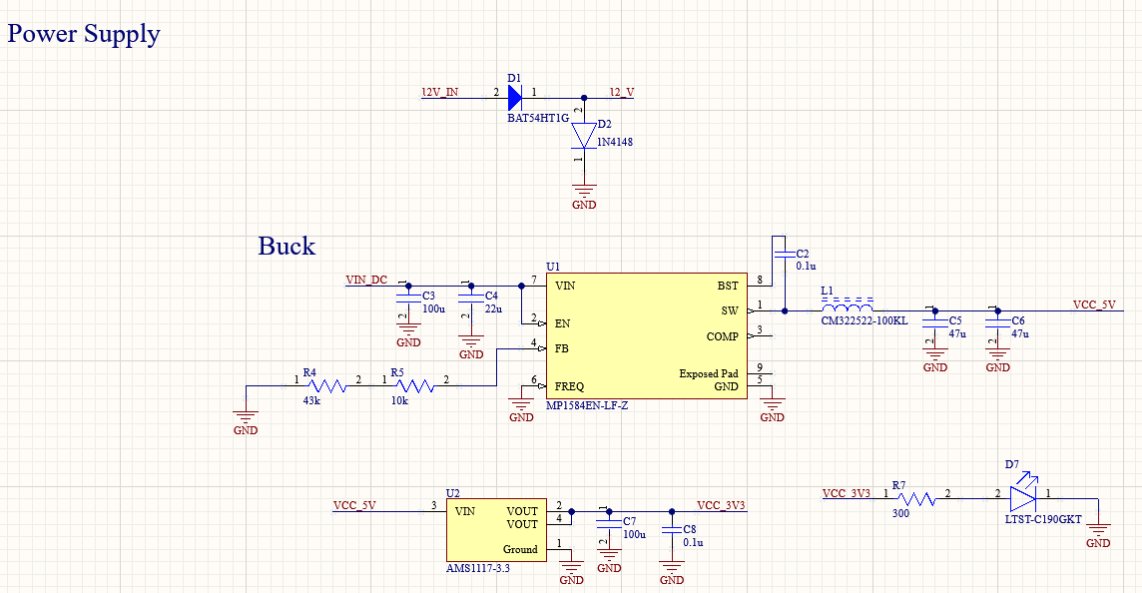The height and width of the screenshot is (593, 1142).
Task: Select the D2 1N4148 diode symbol
Action: [583, 136]
